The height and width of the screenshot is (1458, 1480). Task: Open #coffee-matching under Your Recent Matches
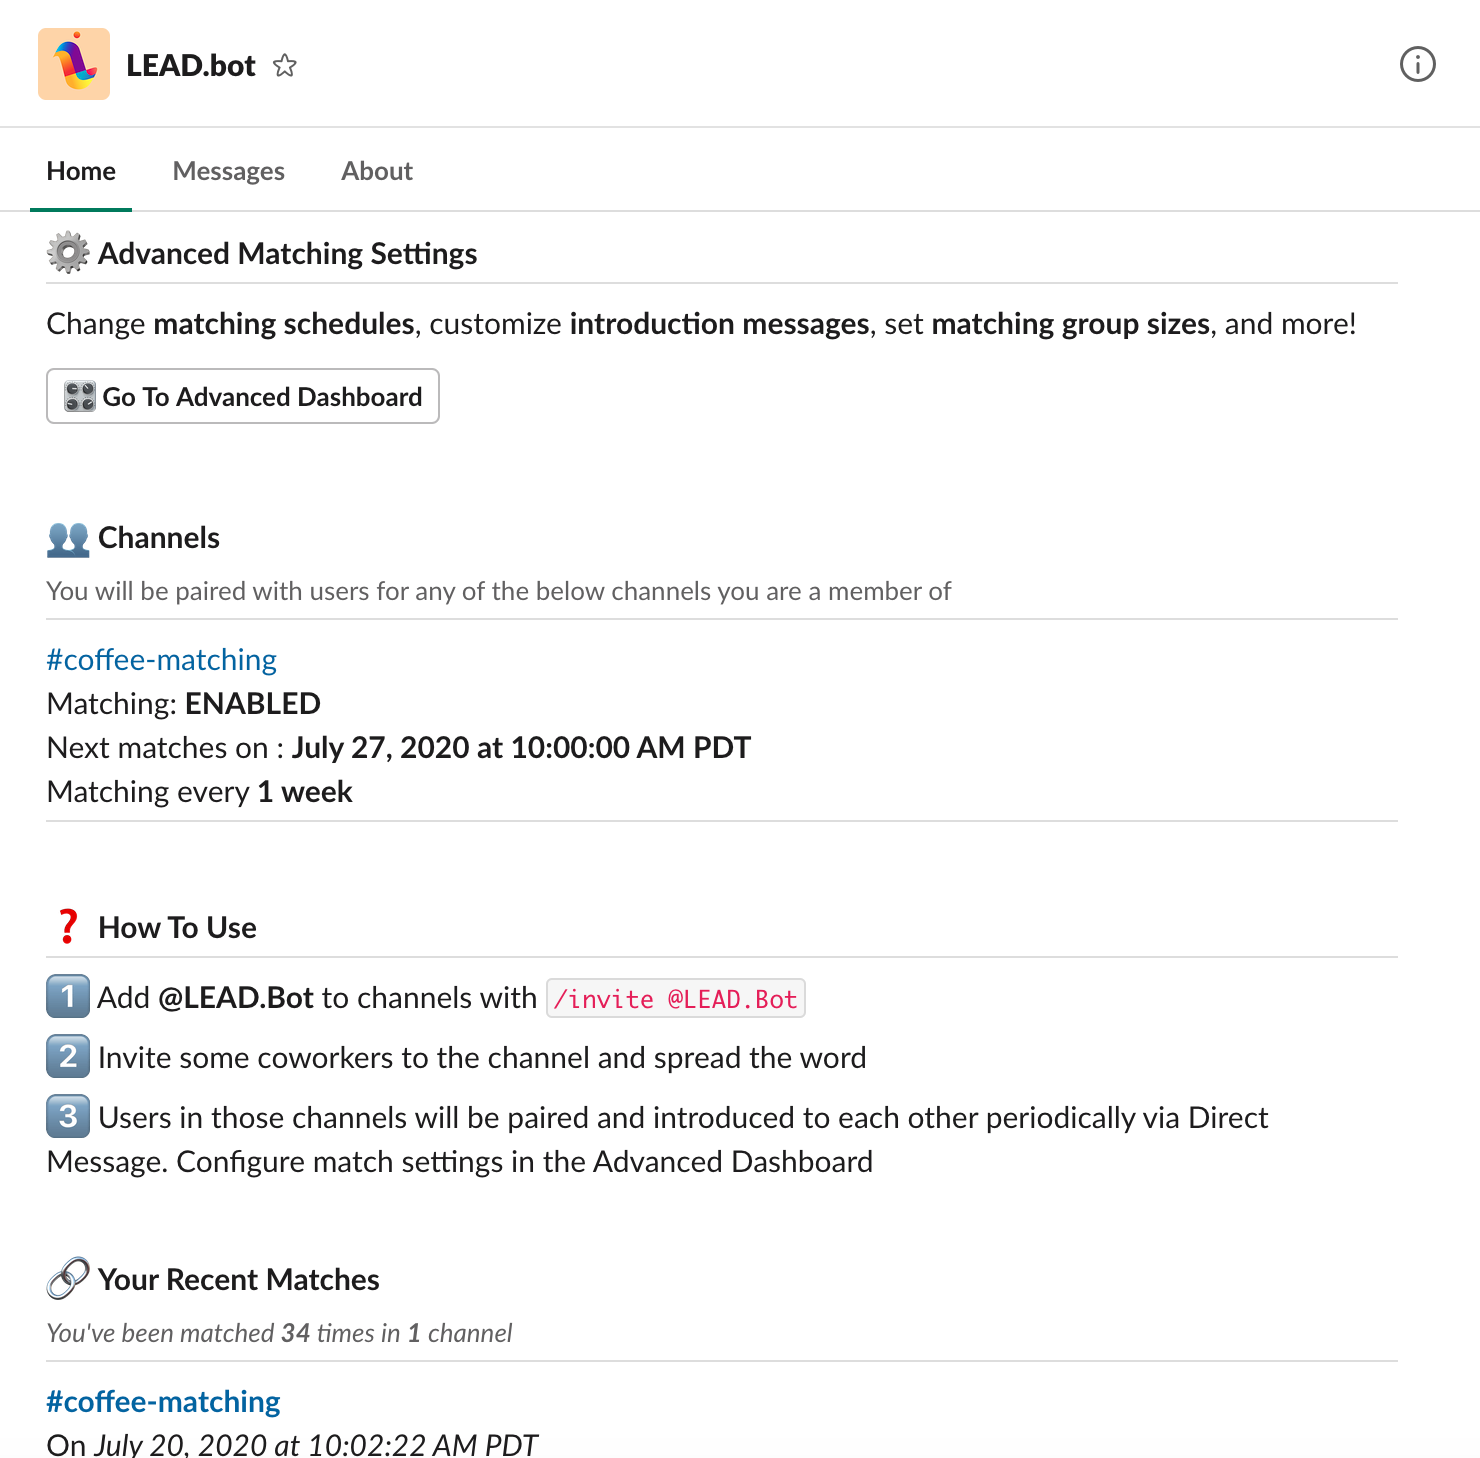163,1401
